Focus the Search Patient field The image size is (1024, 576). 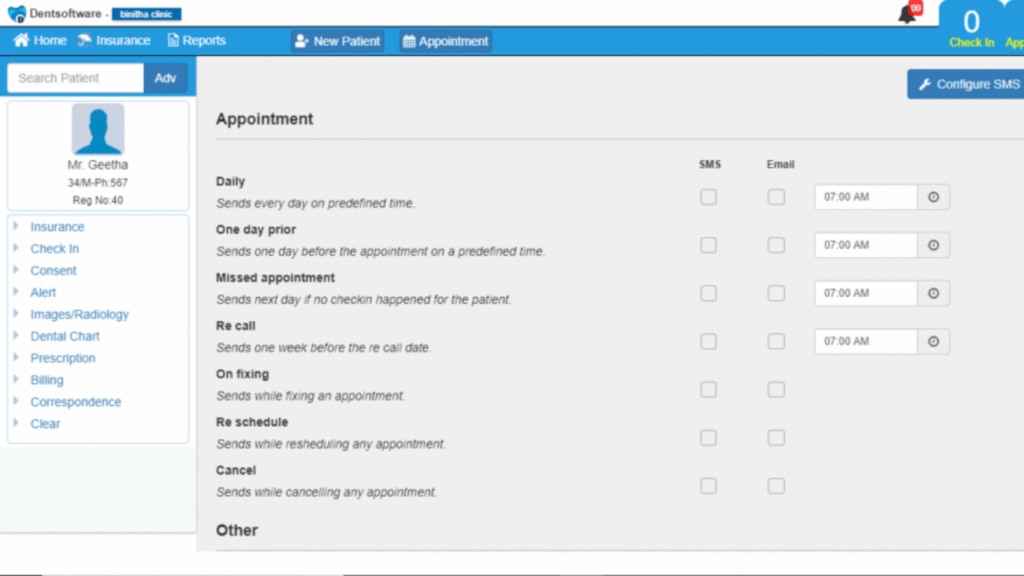click(76, 78)
